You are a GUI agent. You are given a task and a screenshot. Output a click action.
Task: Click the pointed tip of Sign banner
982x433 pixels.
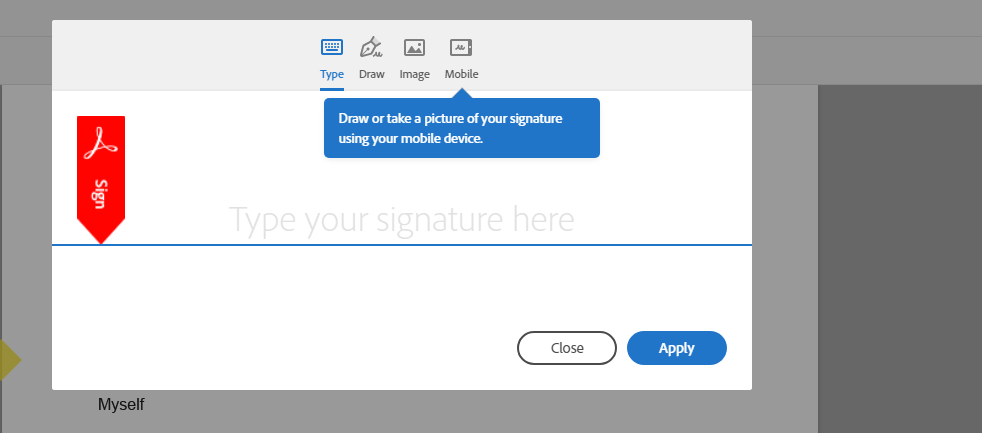[101, 236]
